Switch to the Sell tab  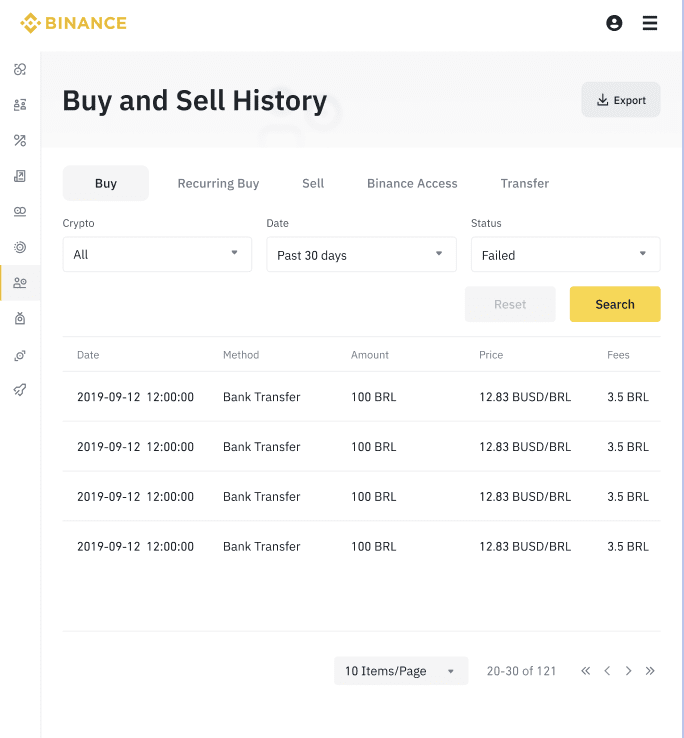313,183
